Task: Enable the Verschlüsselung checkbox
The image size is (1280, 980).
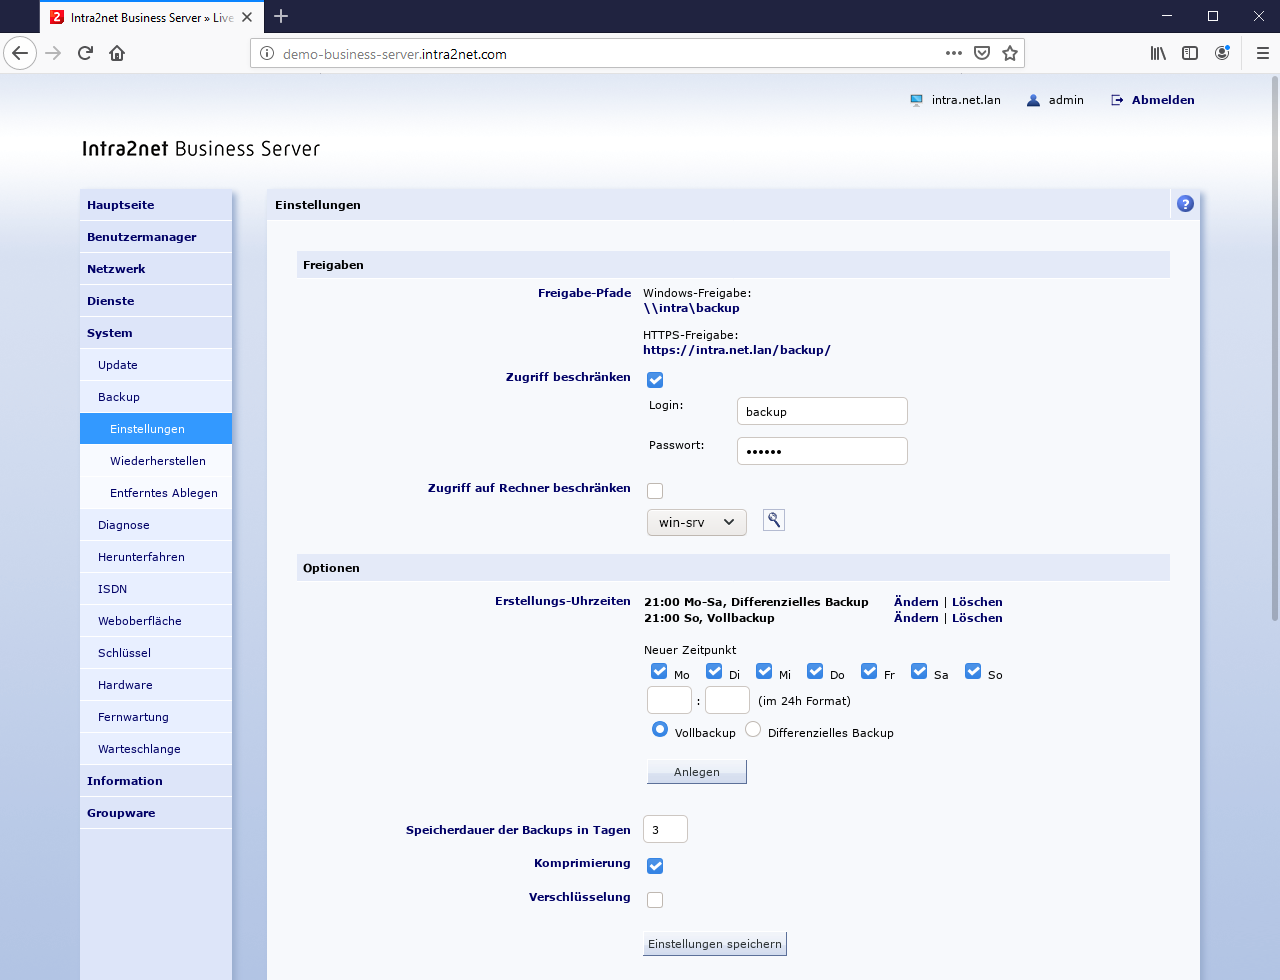Action: [x=655, y=900]
